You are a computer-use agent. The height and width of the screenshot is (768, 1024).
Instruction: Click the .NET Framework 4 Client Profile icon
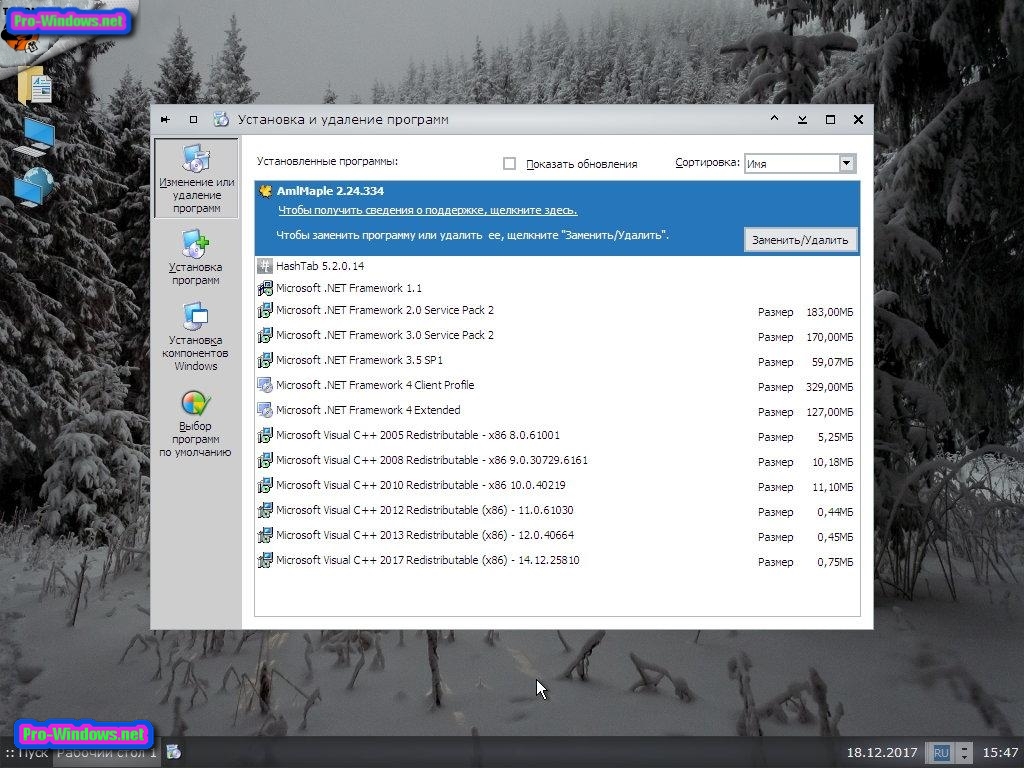tap(264, 385)
